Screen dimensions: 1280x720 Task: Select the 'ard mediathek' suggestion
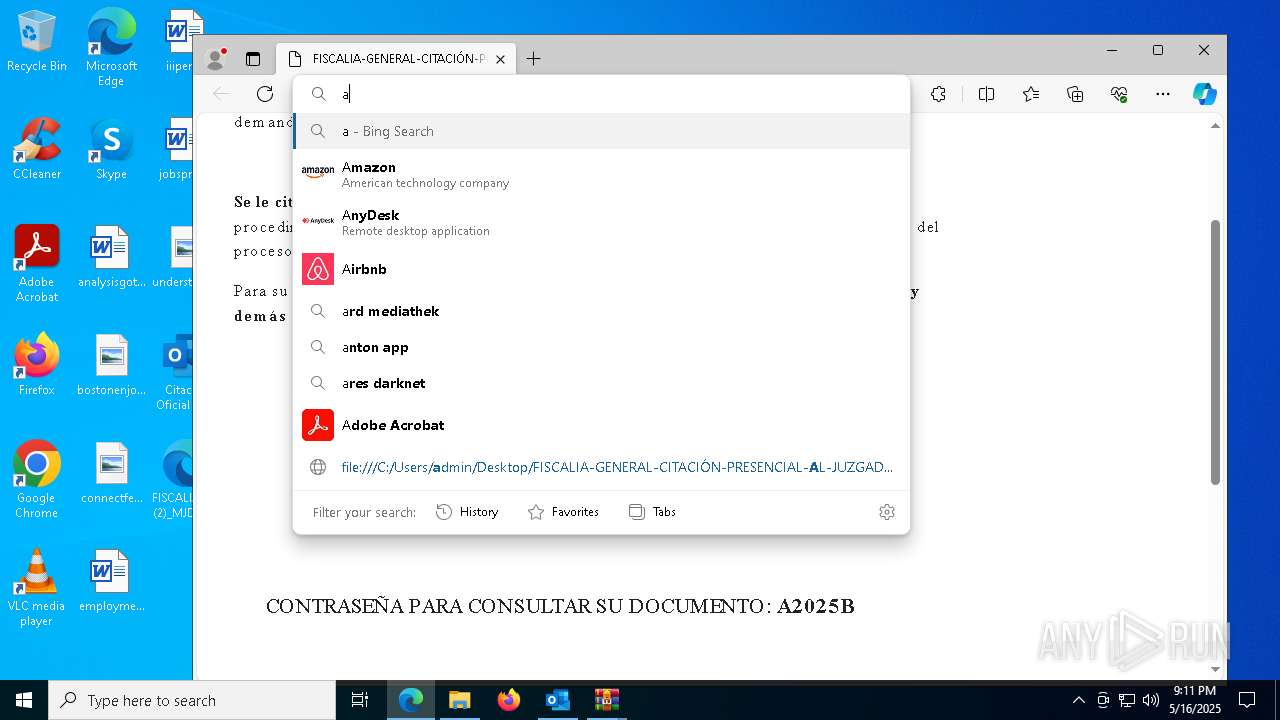tap(601, 311)
